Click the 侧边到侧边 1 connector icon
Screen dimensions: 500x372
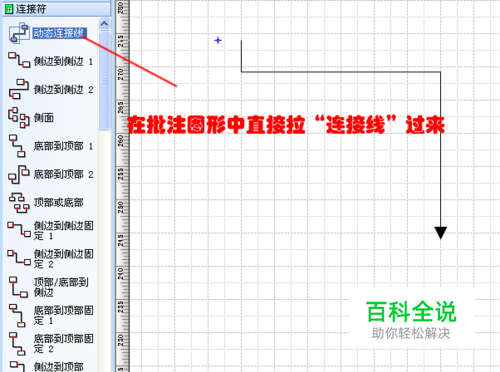point(19,60)
